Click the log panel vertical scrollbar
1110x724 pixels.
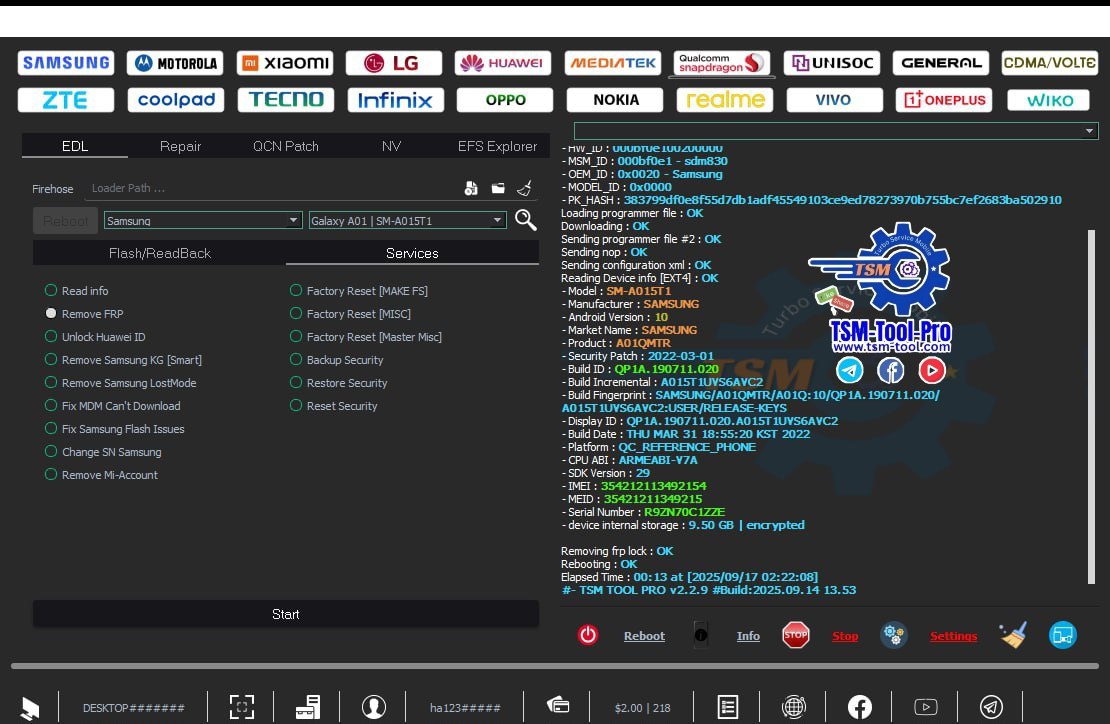tap(1091, 406)
